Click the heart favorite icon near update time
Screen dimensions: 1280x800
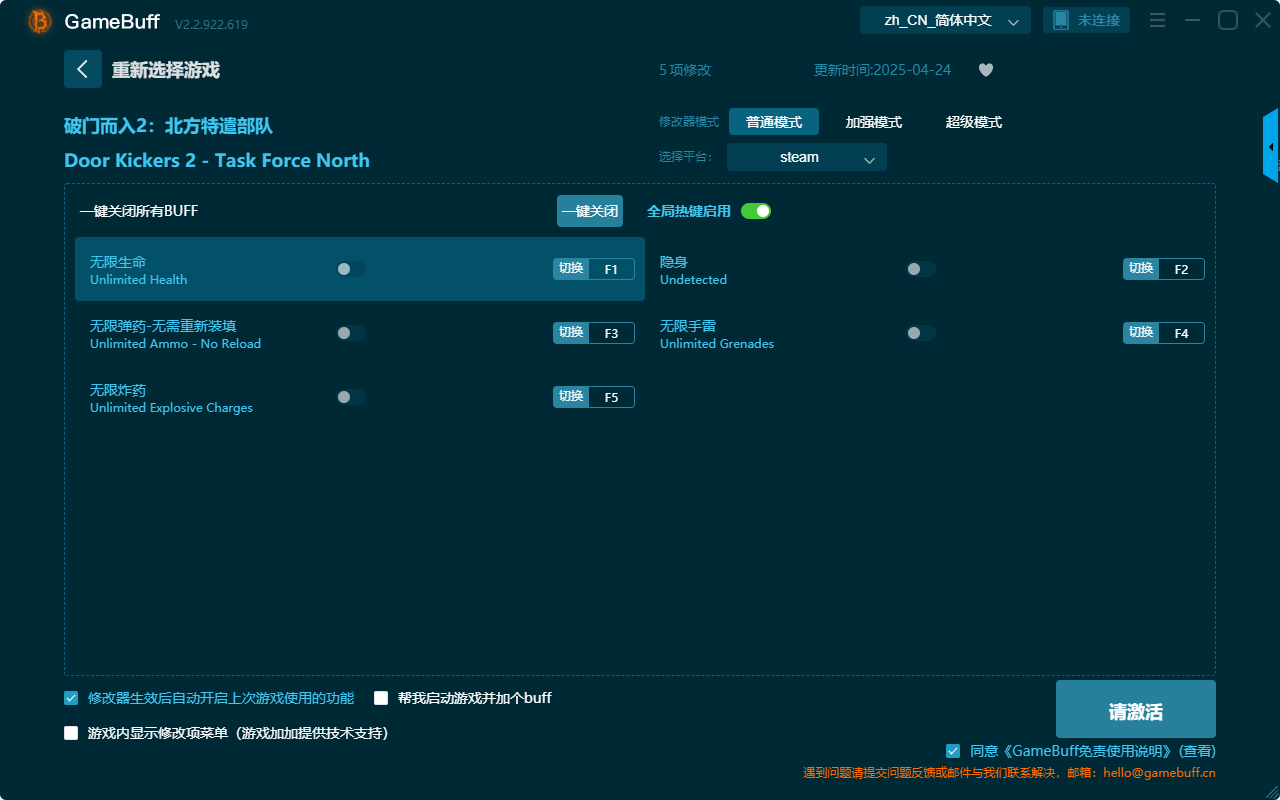(985, 70)
